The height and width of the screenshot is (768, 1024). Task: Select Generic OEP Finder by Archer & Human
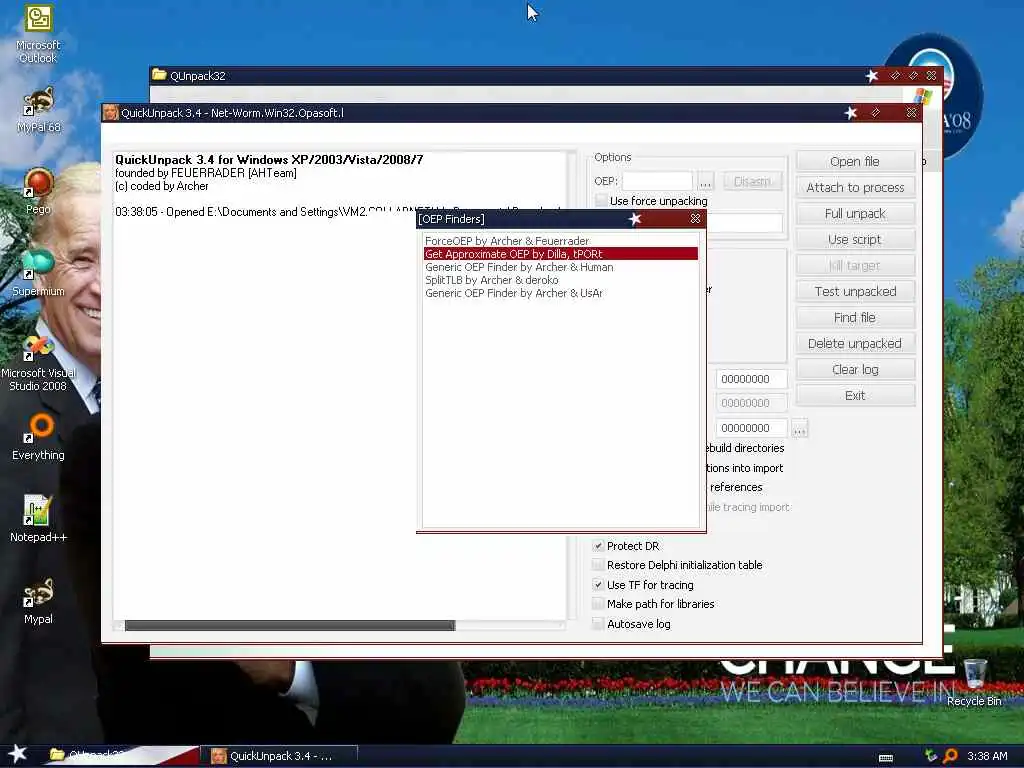pos(561,267)
